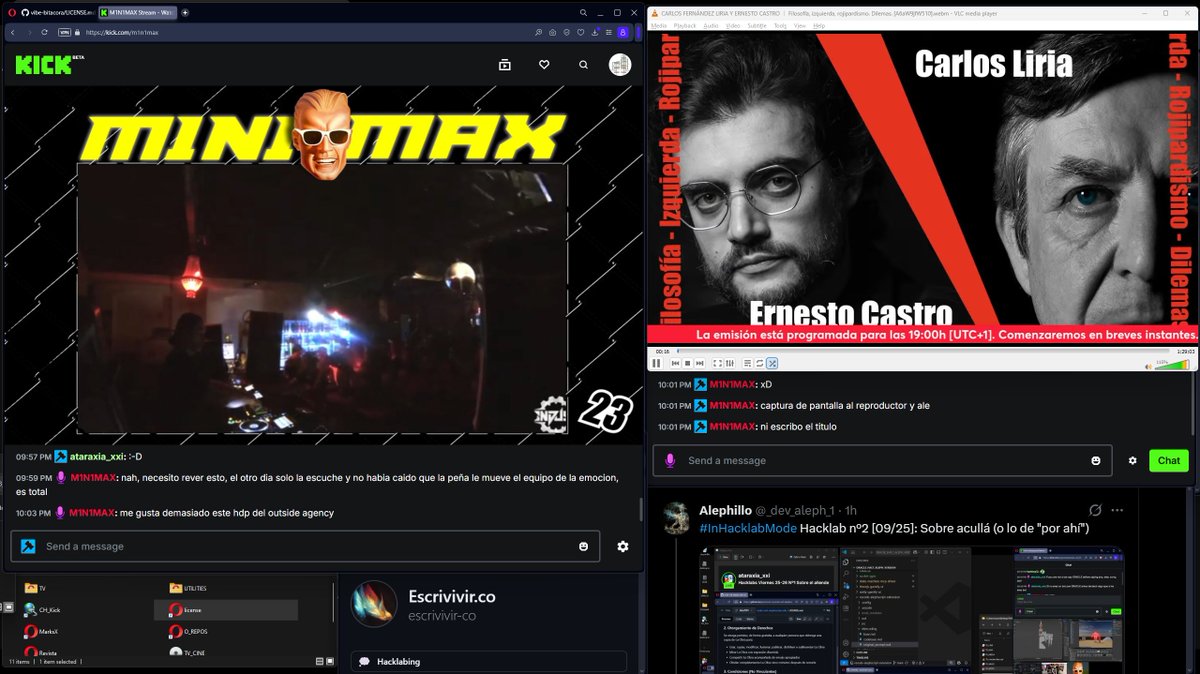Click right chat Send a message field

coord(884,460)
